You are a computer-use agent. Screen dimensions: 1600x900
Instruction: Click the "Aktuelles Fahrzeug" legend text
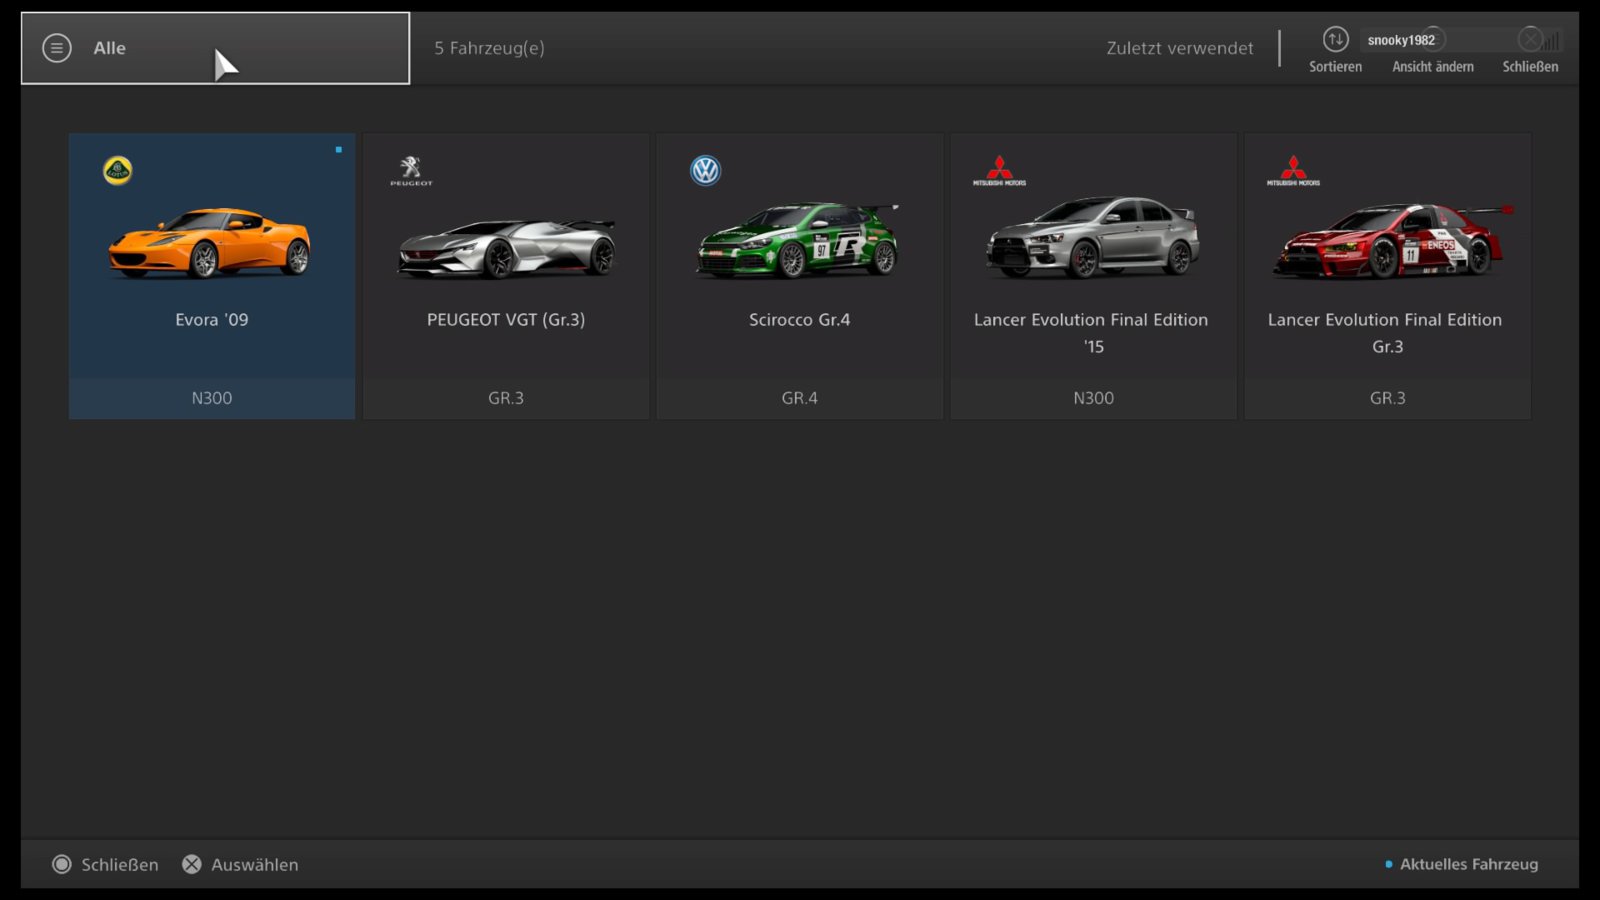point(1469,864)
